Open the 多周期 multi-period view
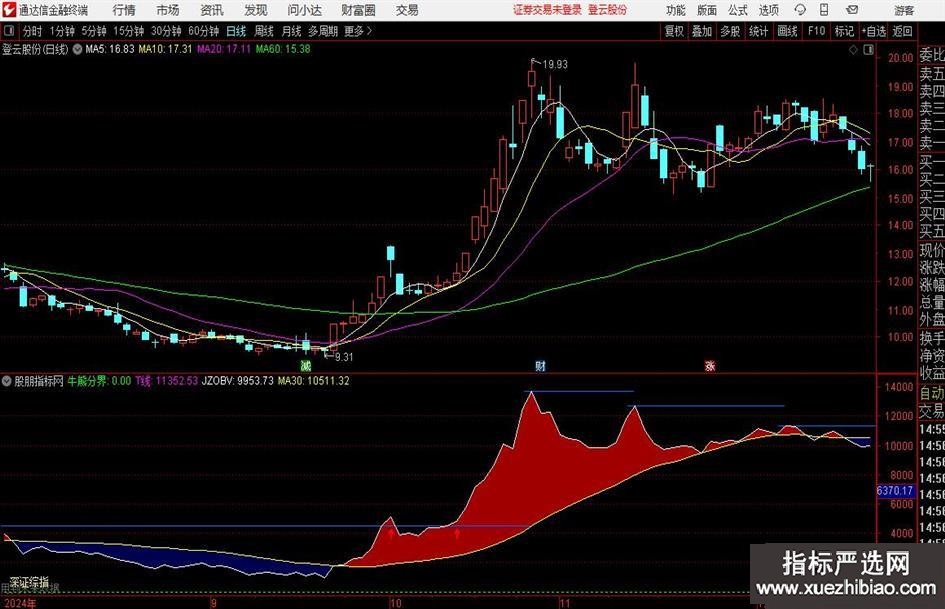945x609 pixels. 323,31
